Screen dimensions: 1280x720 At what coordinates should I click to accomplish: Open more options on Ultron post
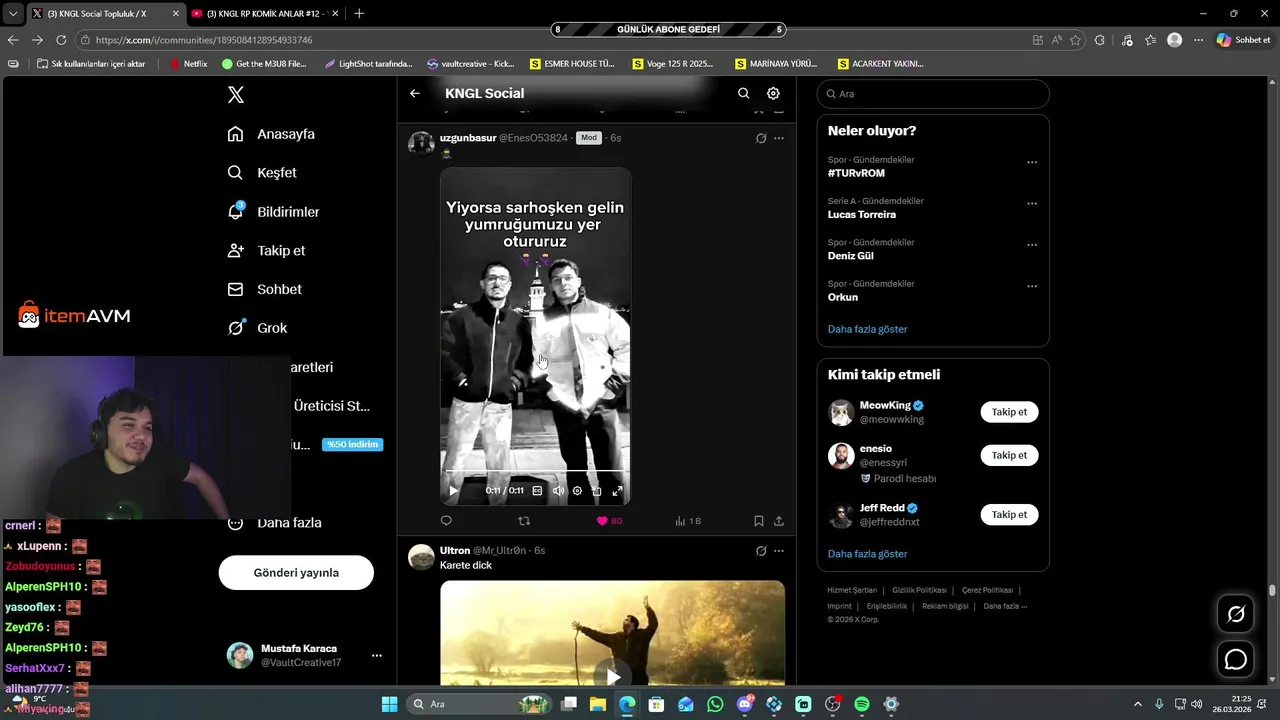pyautogui.click(x=779, y=551)
